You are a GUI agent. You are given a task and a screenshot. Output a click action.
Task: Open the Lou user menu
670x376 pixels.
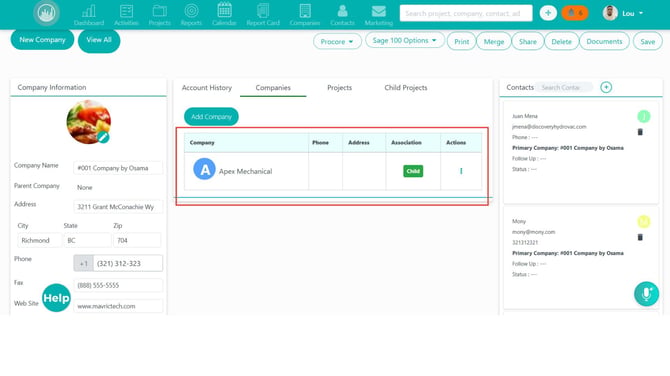click(x=631, y=13)
